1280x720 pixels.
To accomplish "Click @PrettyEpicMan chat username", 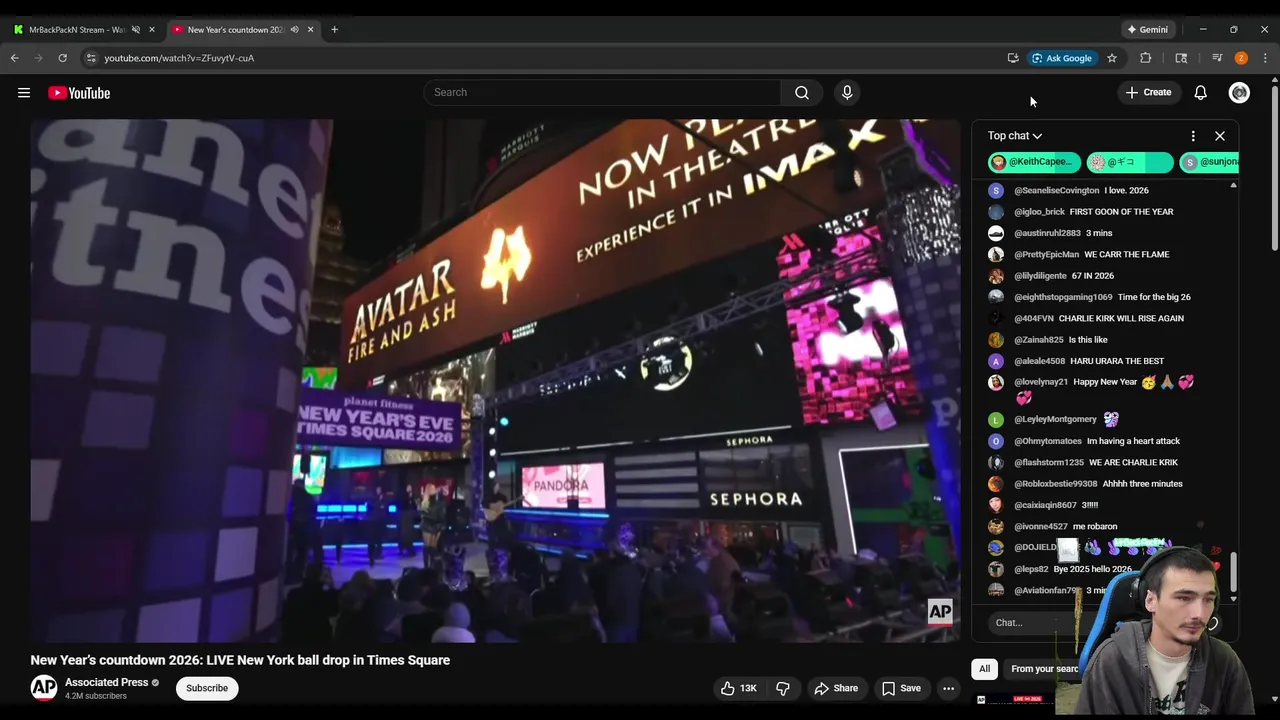I will point(1046,254).
